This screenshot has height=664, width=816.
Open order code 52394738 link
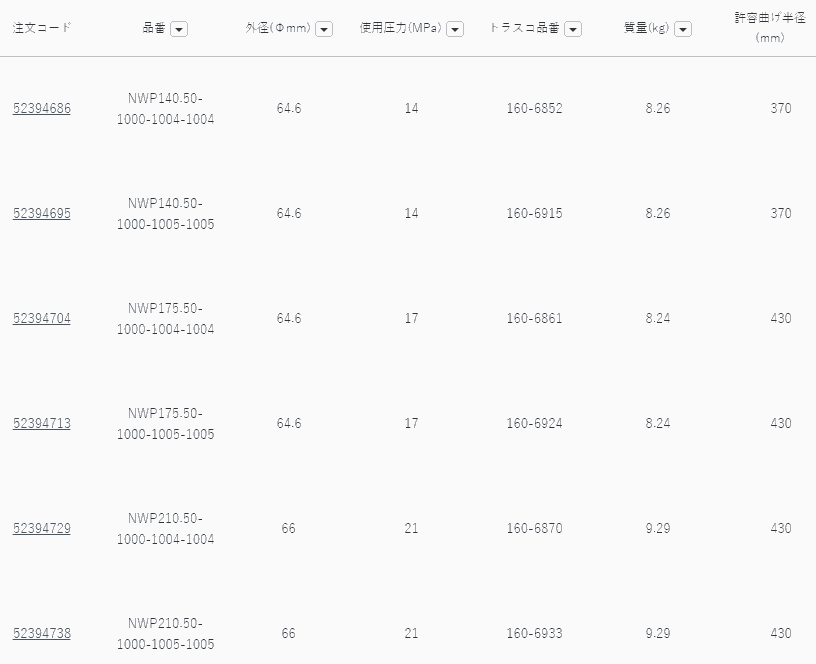[42, 633]
